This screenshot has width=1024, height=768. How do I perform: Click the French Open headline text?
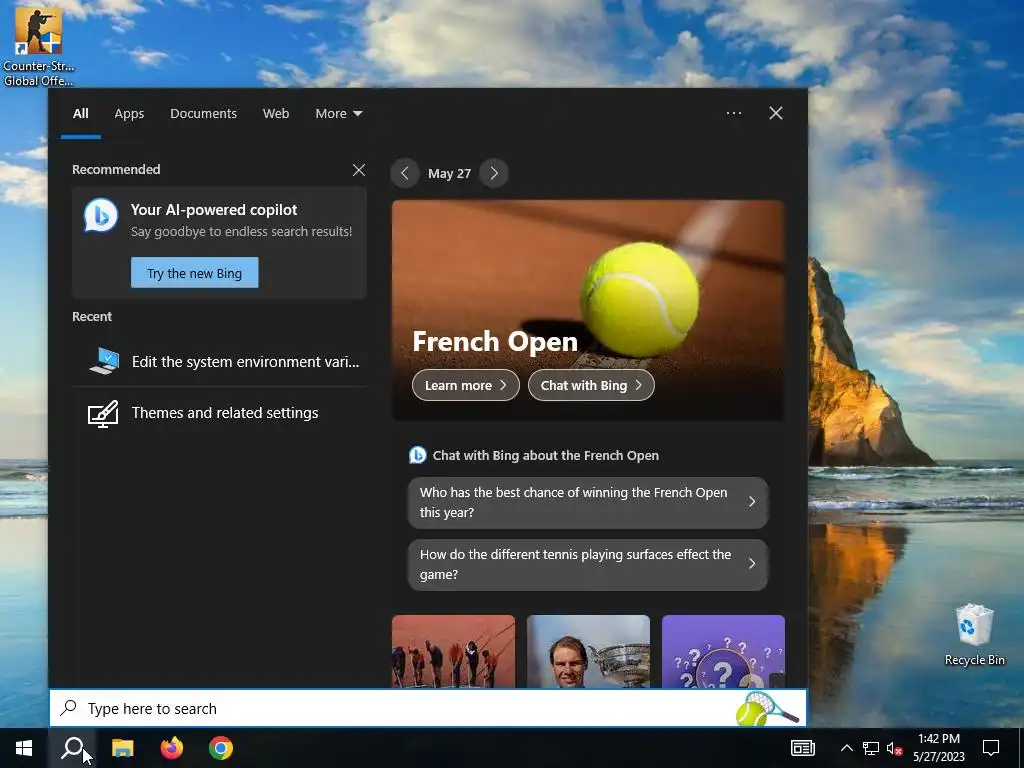tap(495, 342)
